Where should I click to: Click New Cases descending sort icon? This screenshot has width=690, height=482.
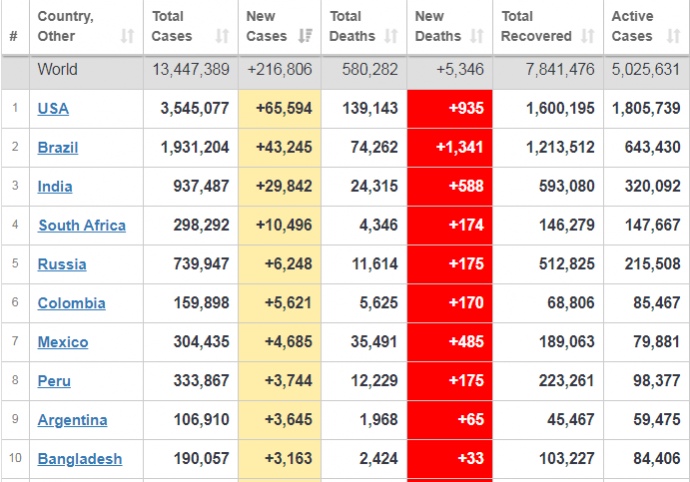click(308, 36)
